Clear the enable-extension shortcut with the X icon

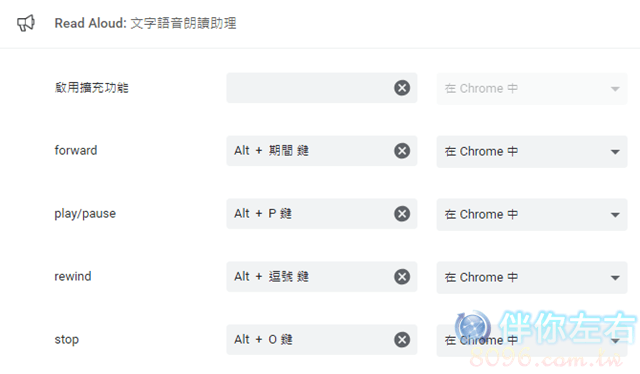(402, 88)
